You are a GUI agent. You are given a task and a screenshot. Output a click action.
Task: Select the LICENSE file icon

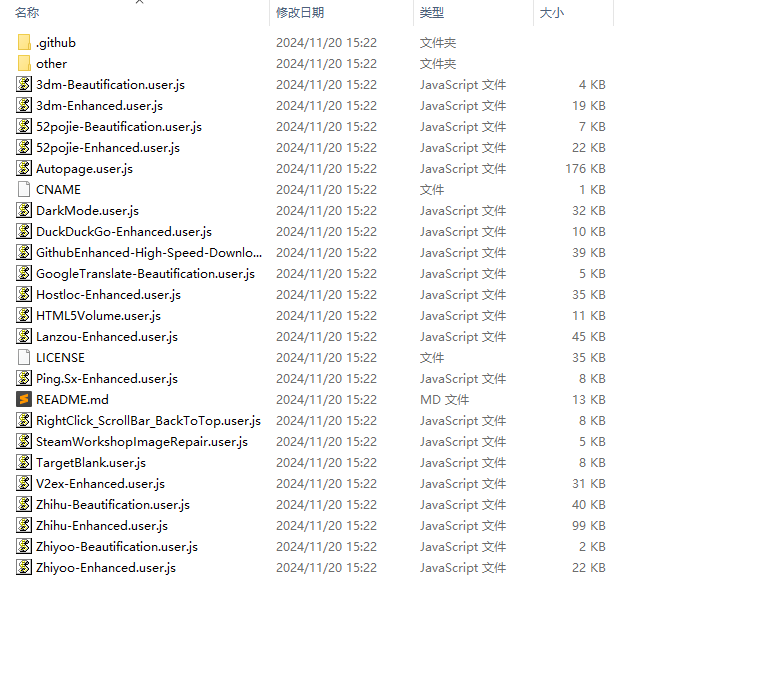(24, 358)
